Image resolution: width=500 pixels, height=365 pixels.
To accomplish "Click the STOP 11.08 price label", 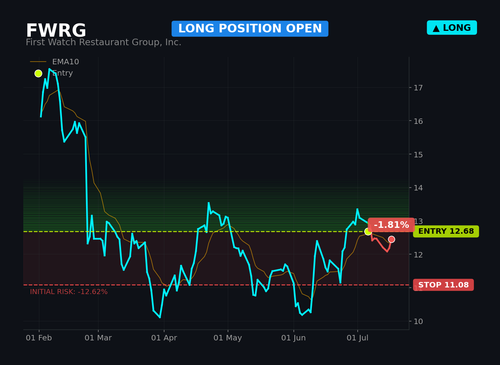I will [x=443, y=285].
